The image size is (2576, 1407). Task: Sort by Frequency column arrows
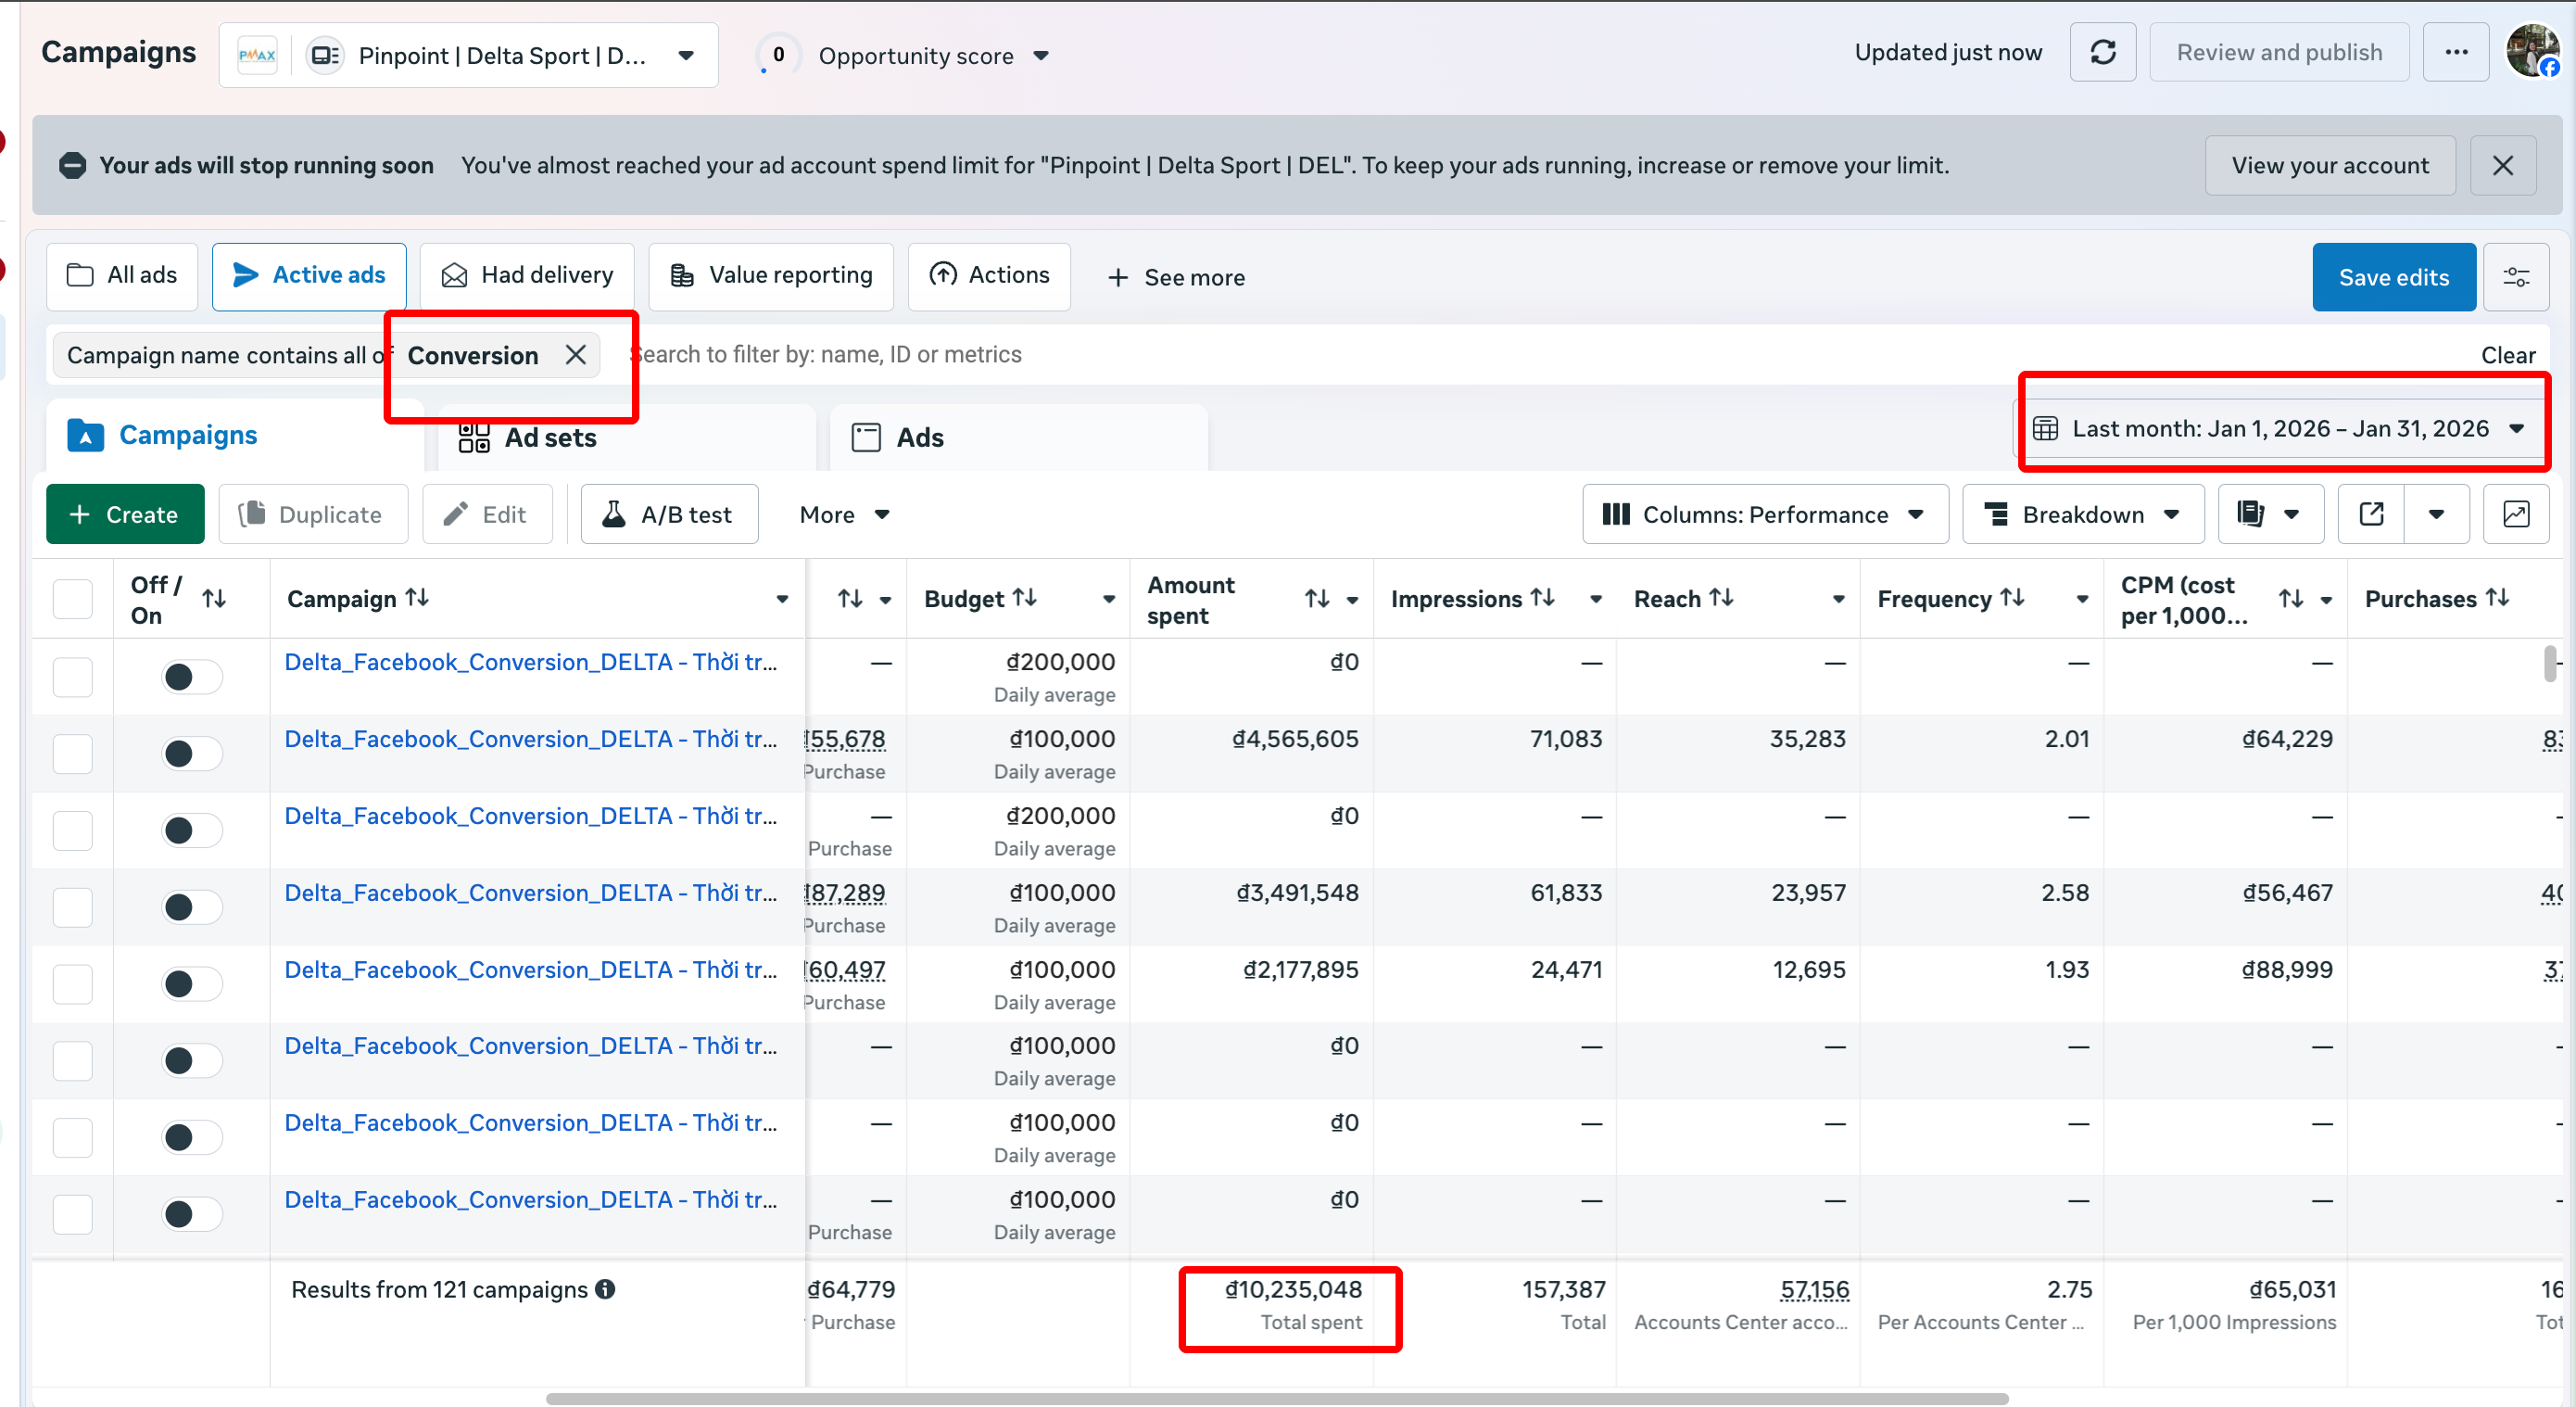[2012, 598]
